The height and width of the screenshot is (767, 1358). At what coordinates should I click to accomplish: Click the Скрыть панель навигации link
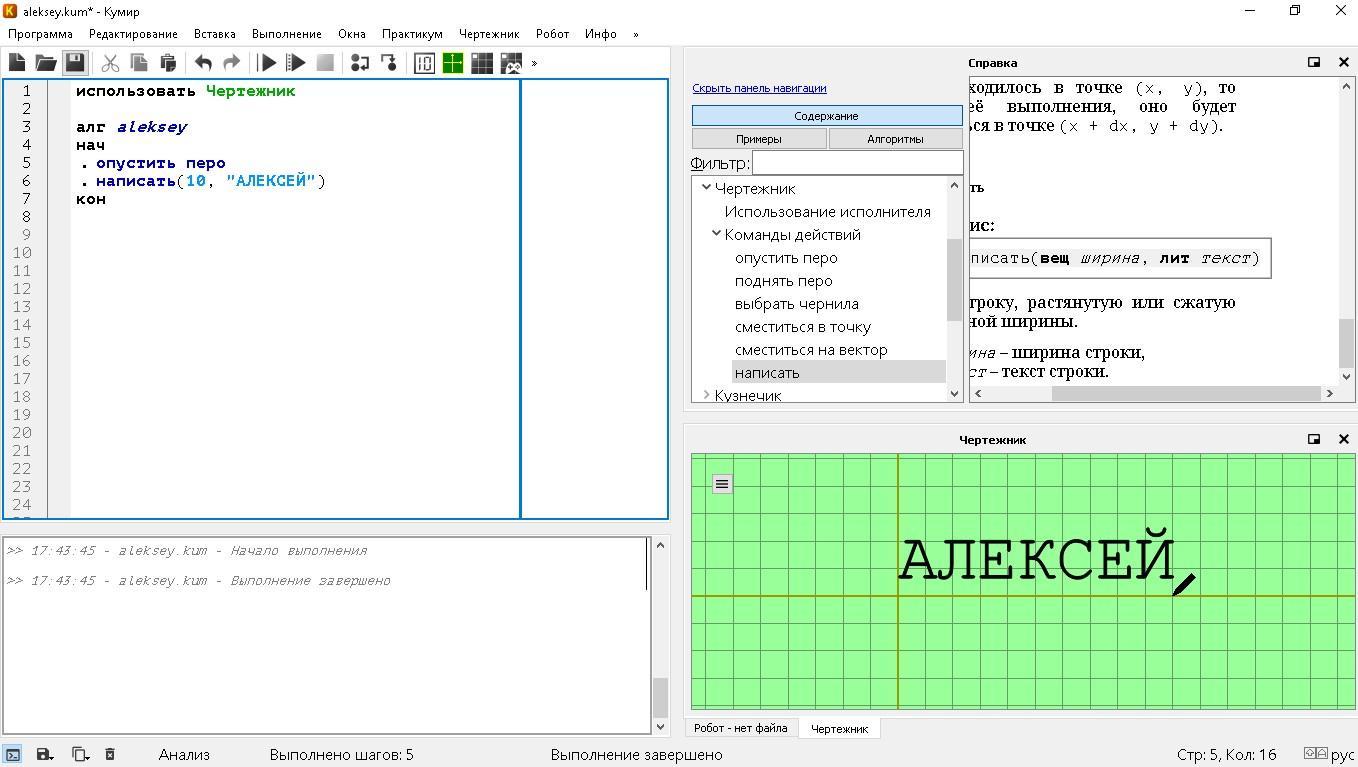click(x=759, y=88)
